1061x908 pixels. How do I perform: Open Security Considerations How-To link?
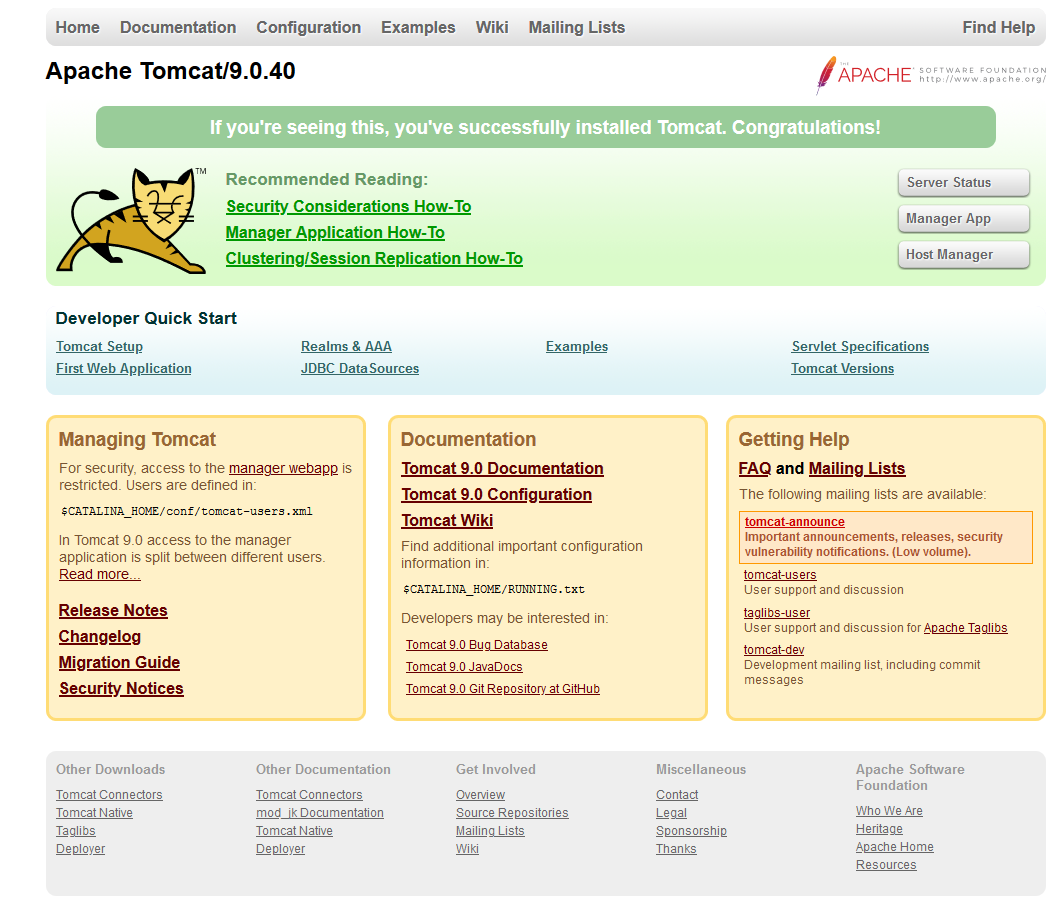348,206
